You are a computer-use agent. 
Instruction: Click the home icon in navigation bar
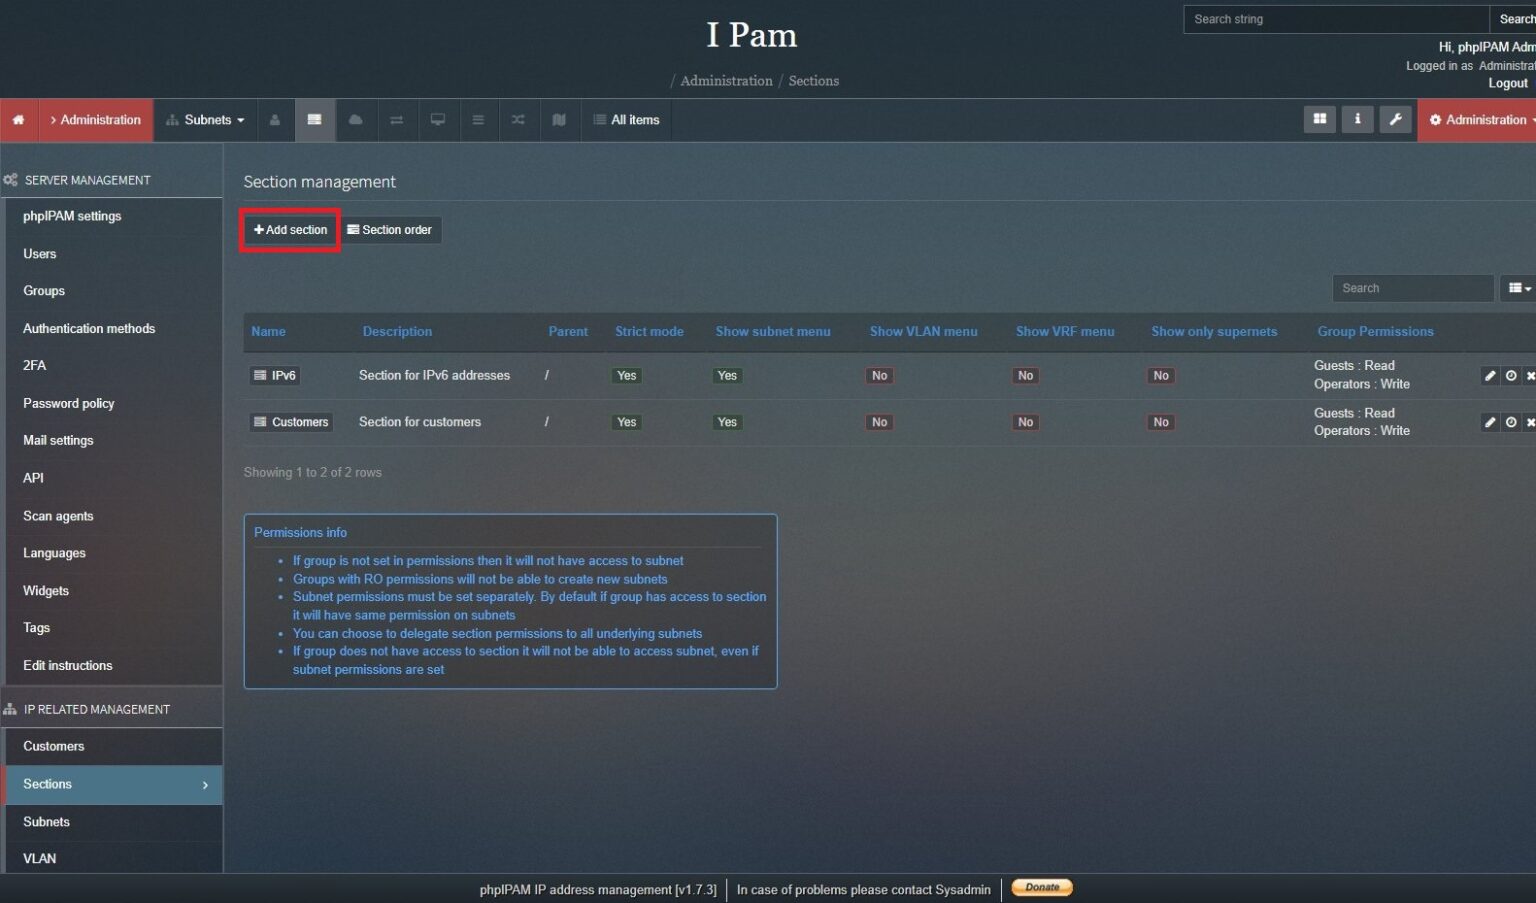click(x=18, y=120)
